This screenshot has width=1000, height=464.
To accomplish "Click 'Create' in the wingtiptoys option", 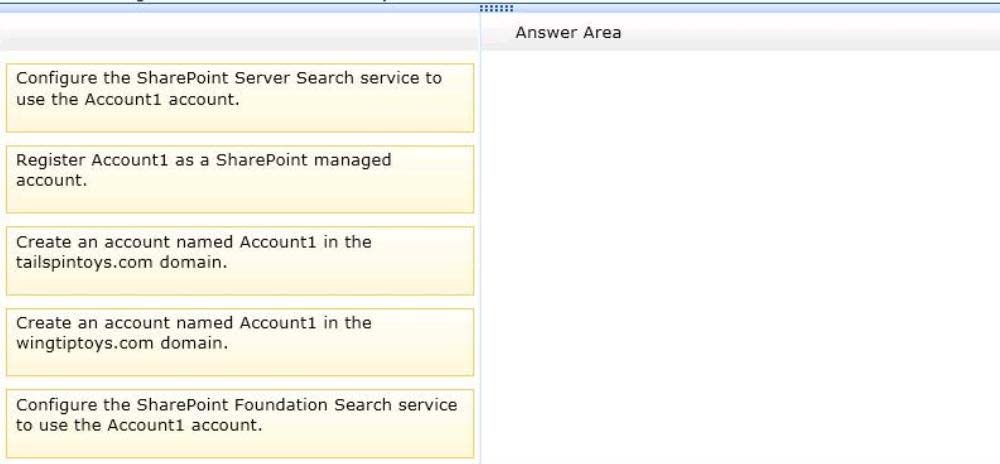I will (42, 323).
